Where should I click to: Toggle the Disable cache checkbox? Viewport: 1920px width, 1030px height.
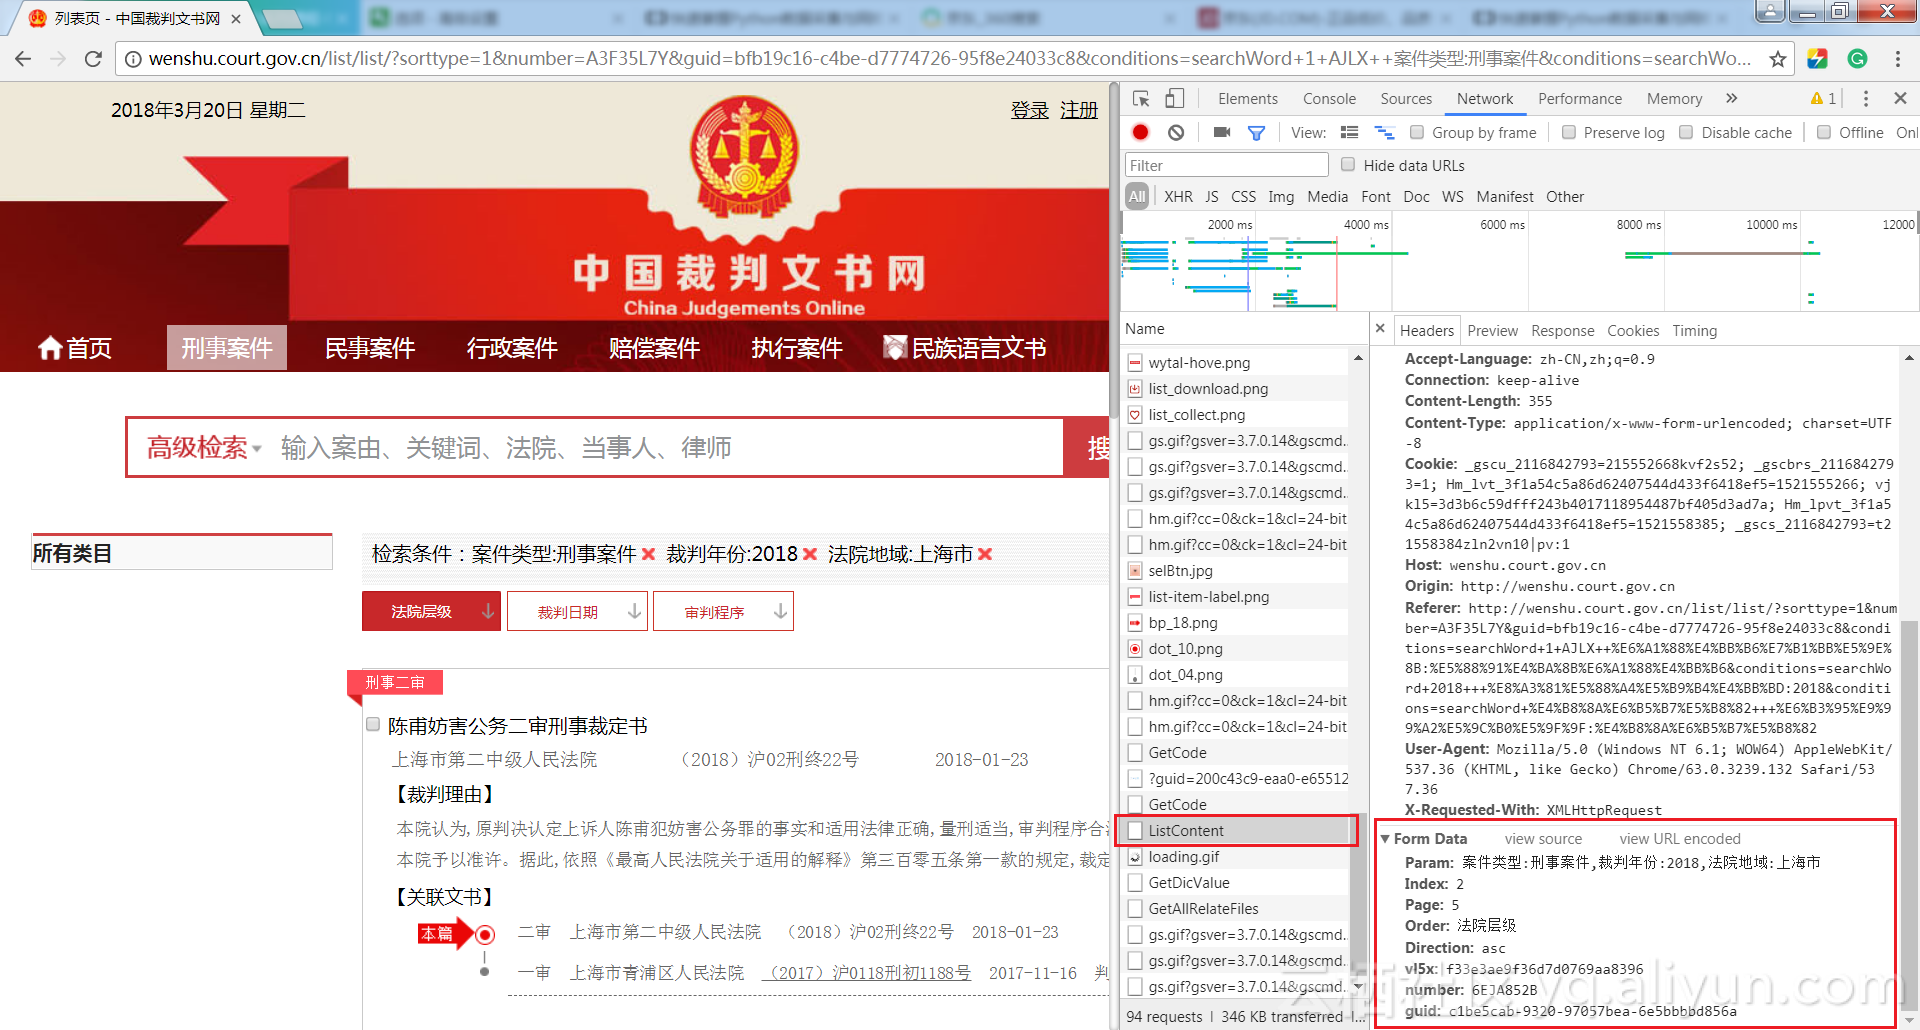coord(1686,132)
